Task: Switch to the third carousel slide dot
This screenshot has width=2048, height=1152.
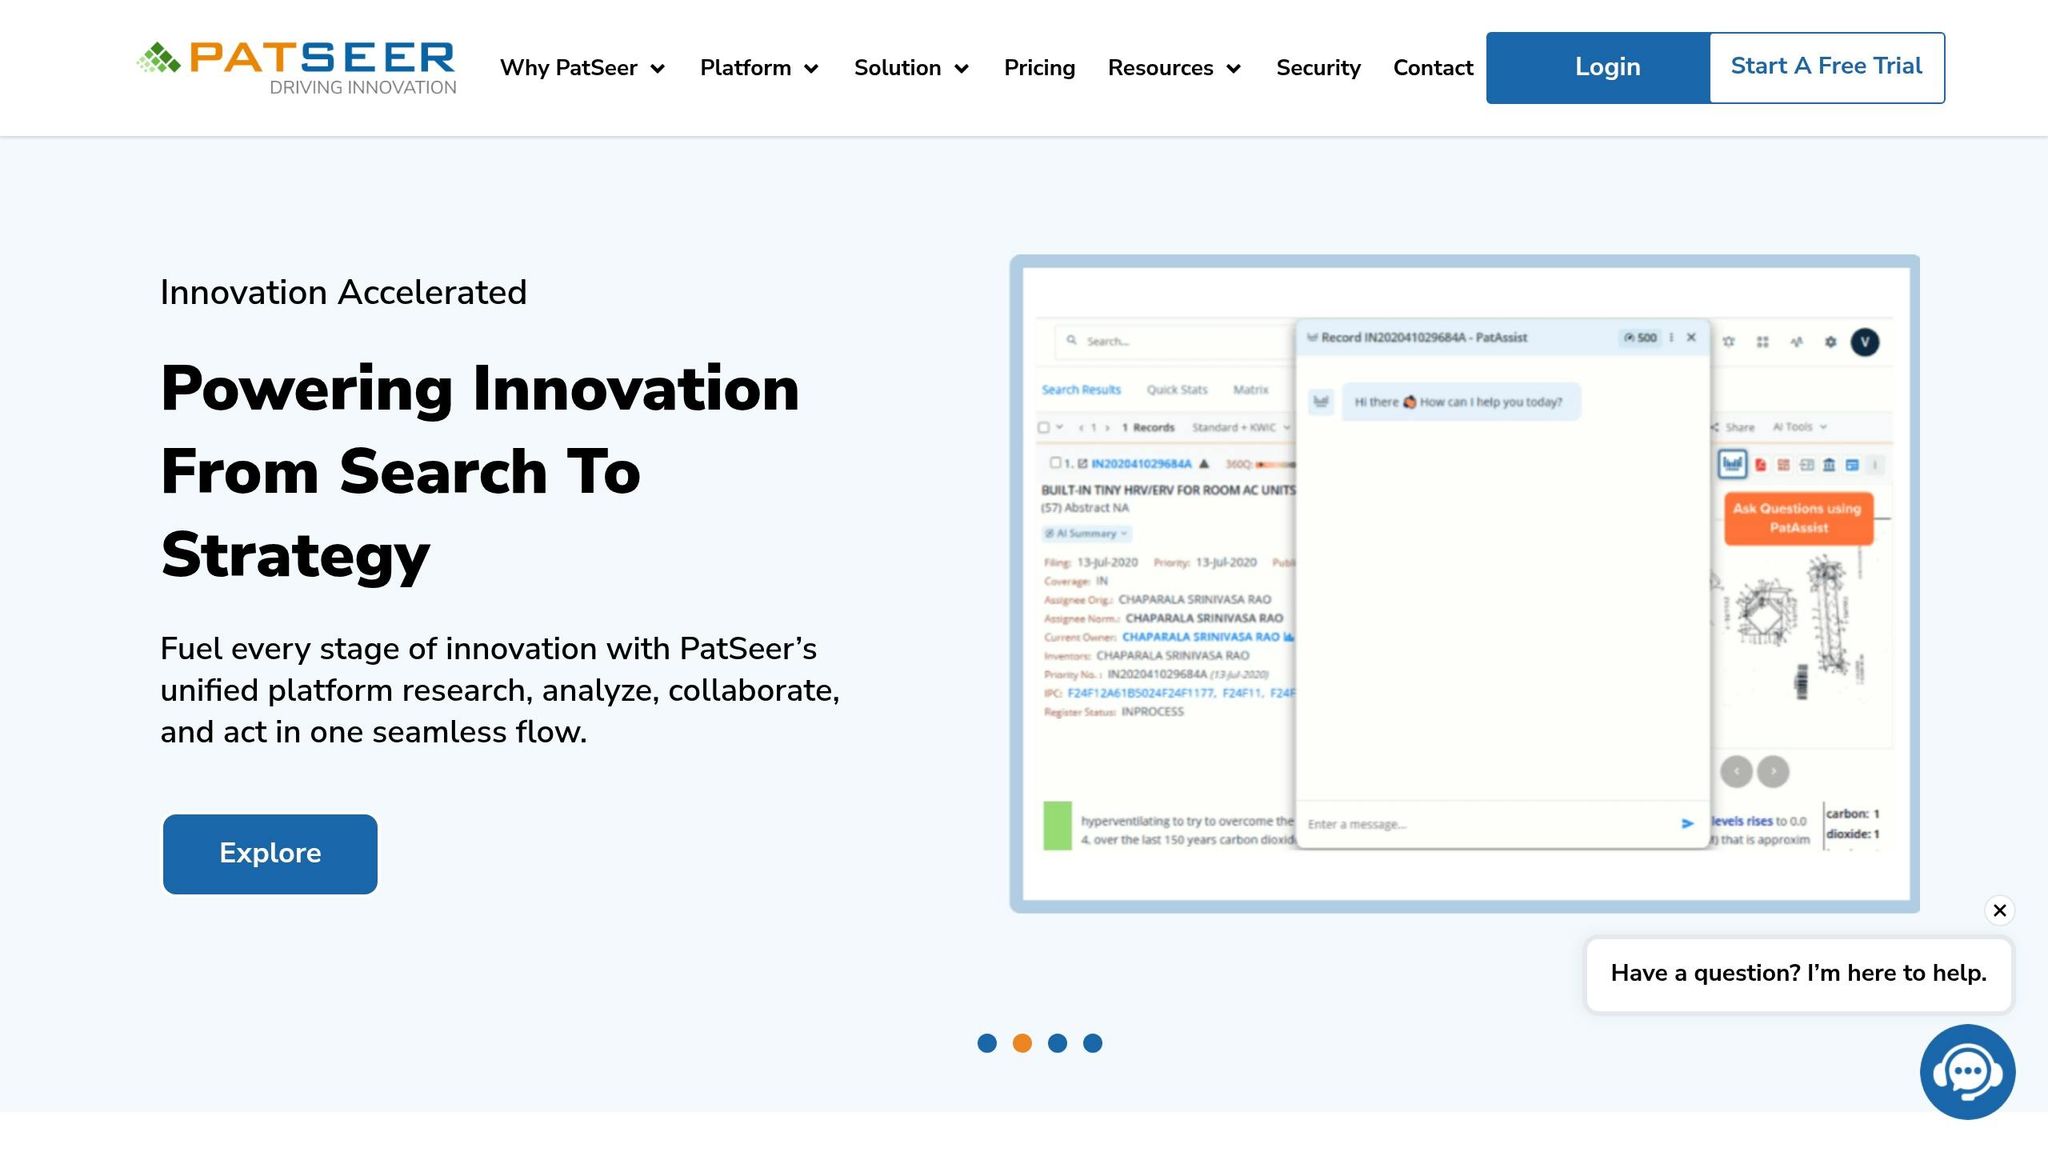Action: (1057, 1043)
